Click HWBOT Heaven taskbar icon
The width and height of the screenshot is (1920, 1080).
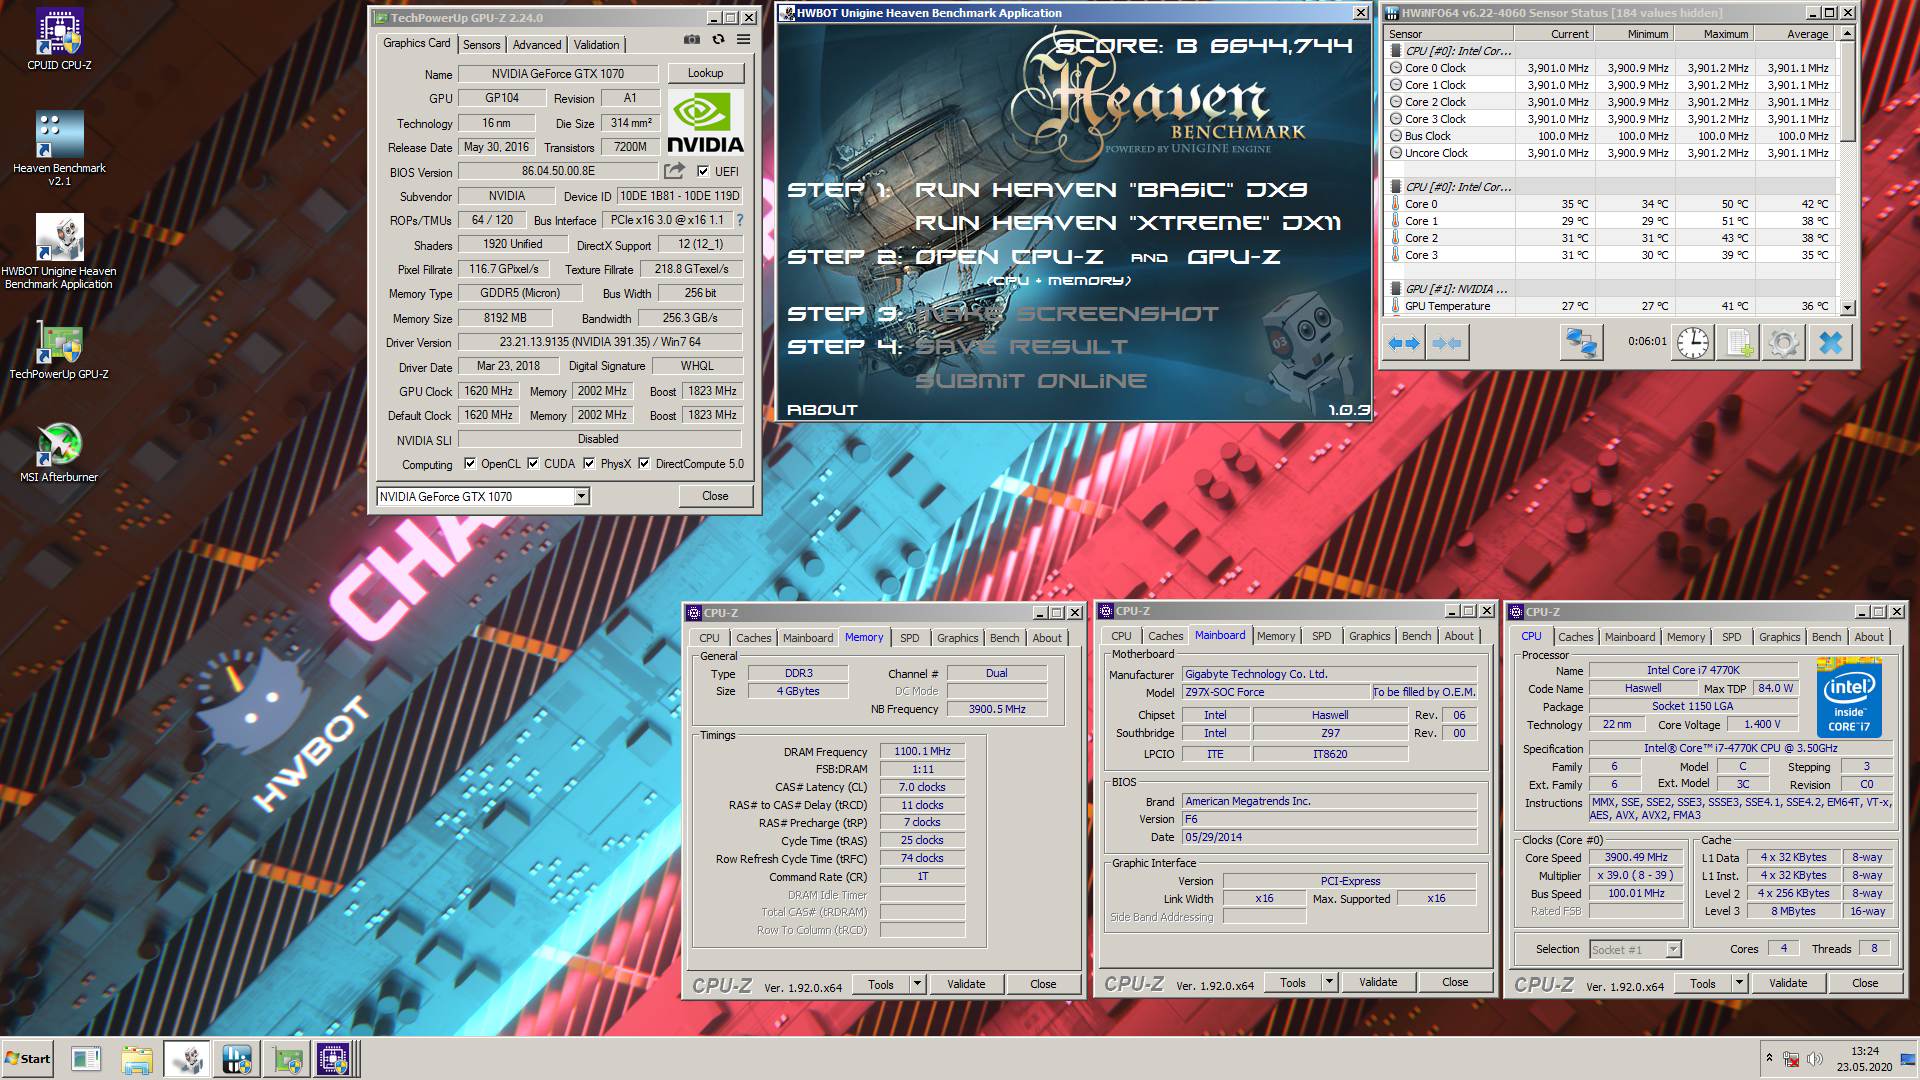[186, 1059]
